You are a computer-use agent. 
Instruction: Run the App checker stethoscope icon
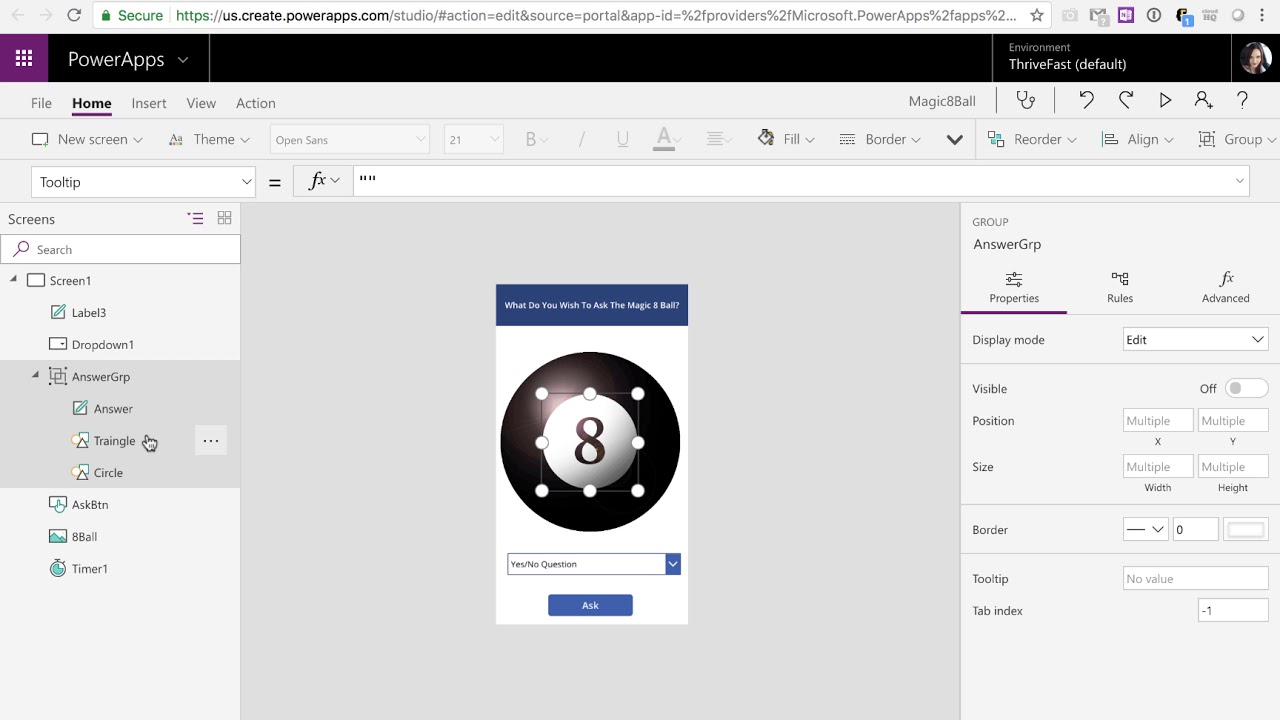tap(1026, 101)
